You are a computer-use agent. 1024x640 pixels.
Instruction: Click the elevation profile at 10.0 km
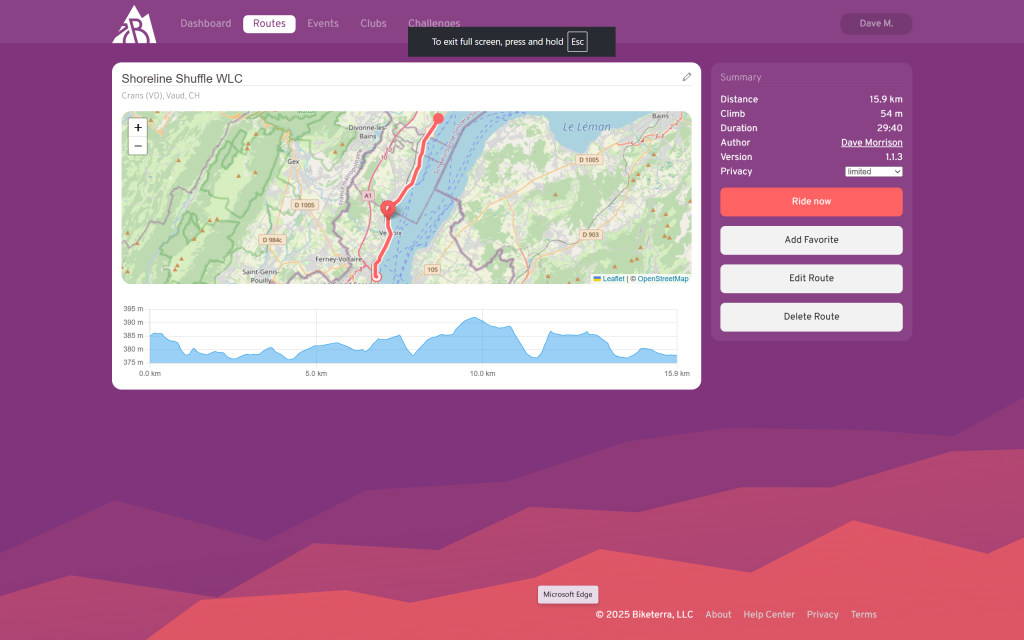[x=483, y=340]
